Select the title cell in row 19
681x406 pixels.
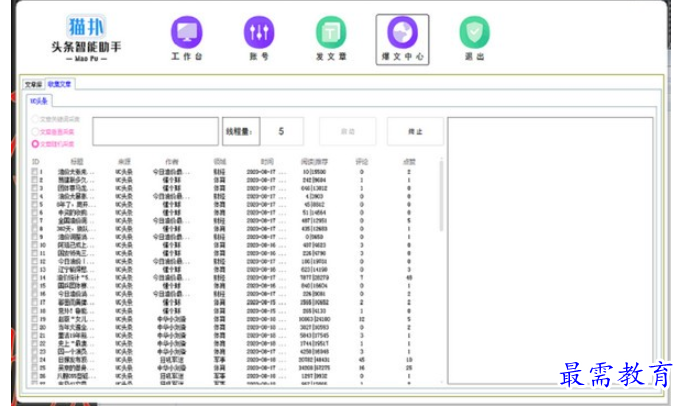76,319
